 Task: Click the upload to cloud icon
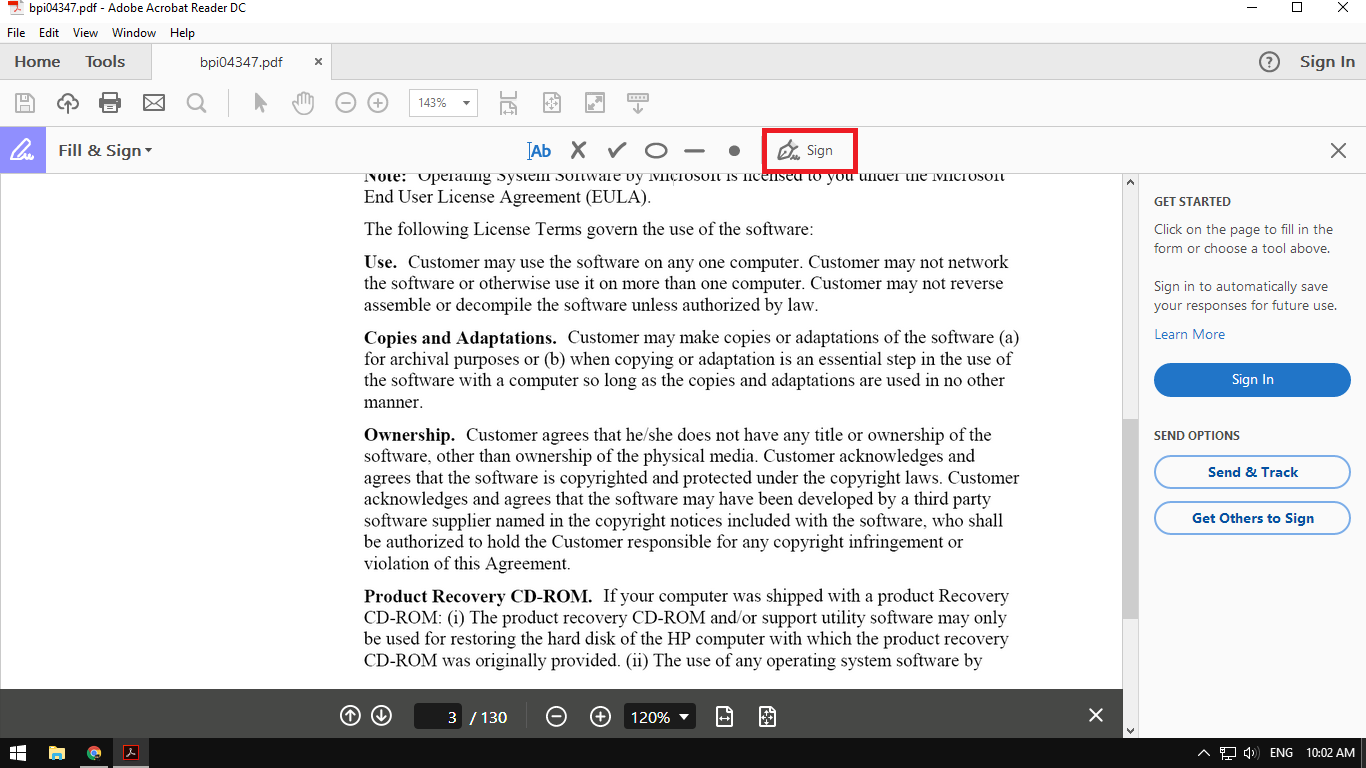tap(67, 102)
